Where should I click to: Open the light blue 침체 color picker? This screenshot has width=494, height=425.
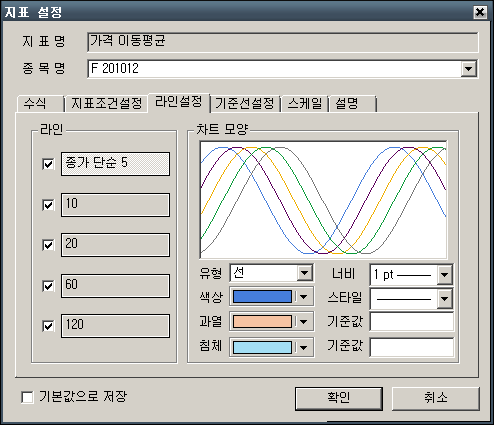click(x=262, y=347)
